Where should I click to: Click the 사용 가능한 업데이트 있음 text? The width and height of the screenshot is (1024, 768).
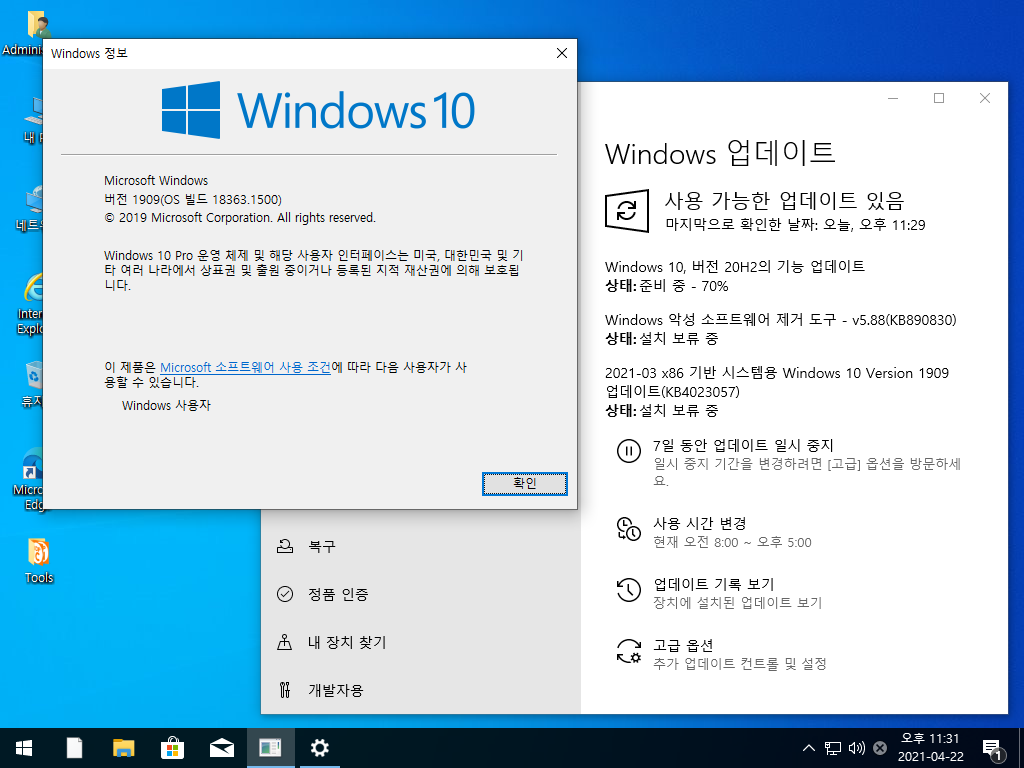coord(784,200)
